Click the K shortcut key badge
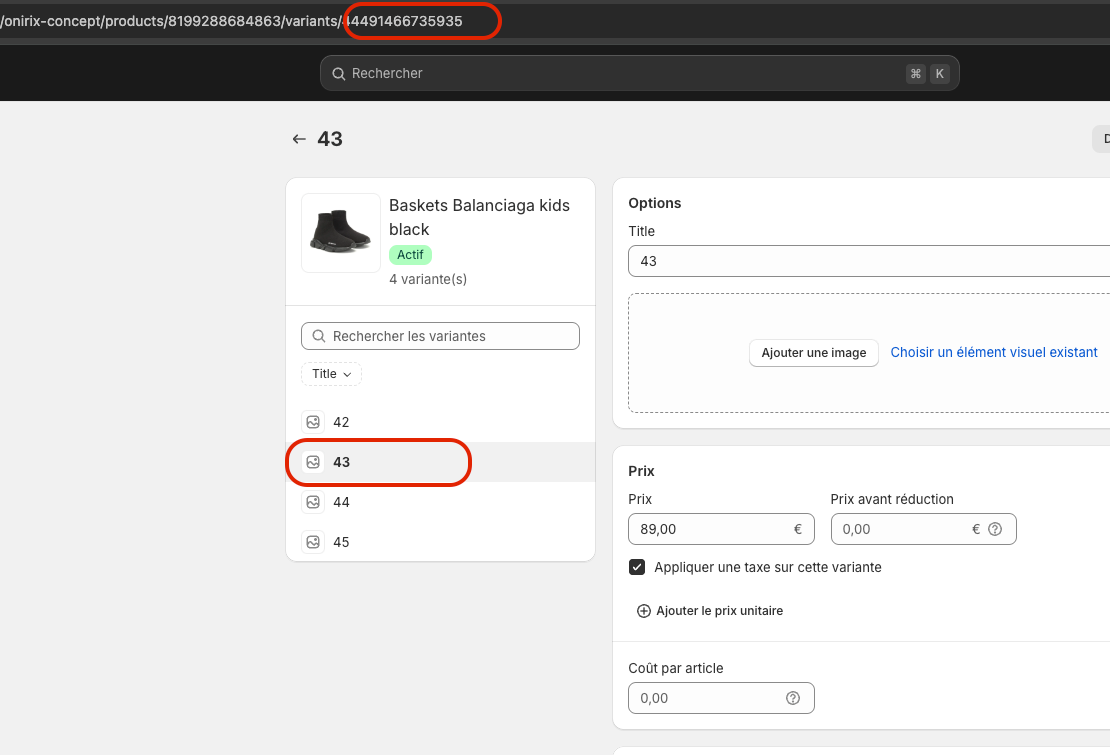This screenshot has width=1110, height=755. coord(939,74)
